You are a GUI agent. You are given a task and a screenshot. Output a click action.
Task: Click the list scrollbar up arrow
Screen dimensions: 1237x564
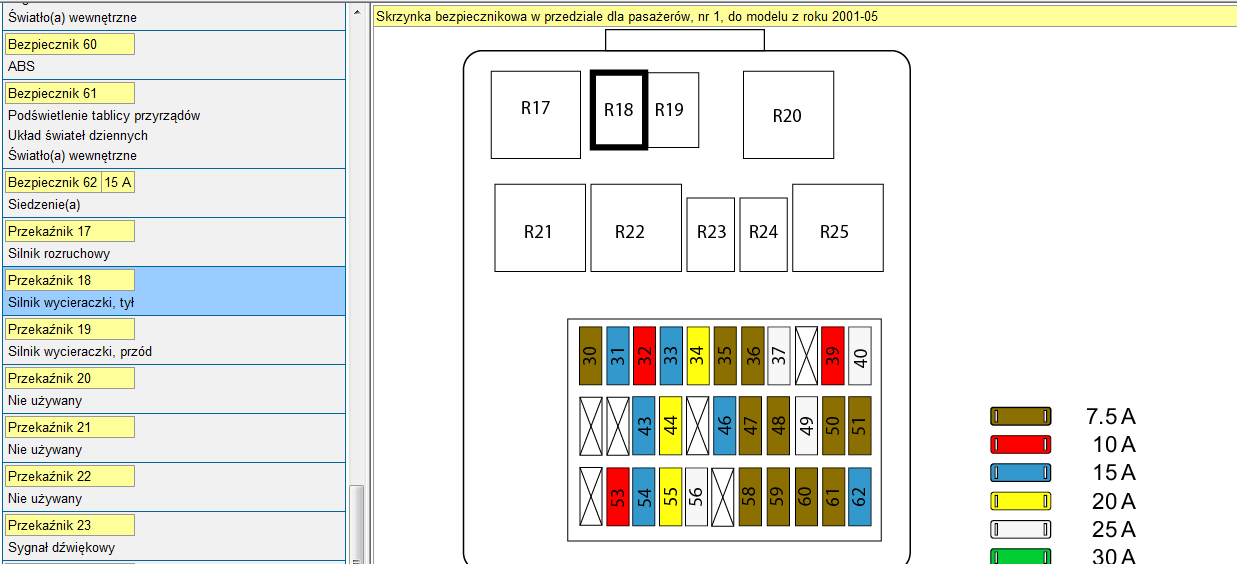pyautogui.click(x=356, y=12)
